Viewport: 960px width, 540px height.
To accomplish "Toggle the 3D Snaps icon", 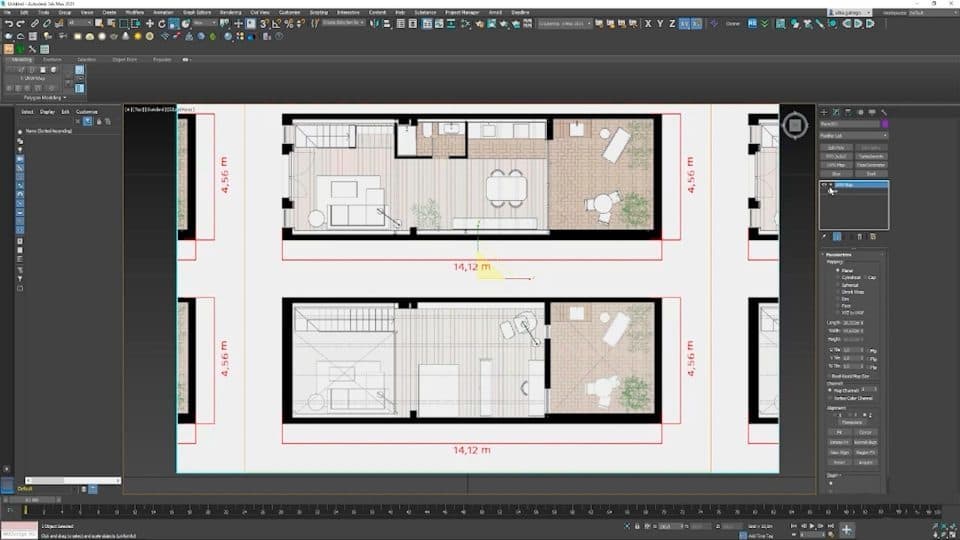I will click(x=264, y=24).
